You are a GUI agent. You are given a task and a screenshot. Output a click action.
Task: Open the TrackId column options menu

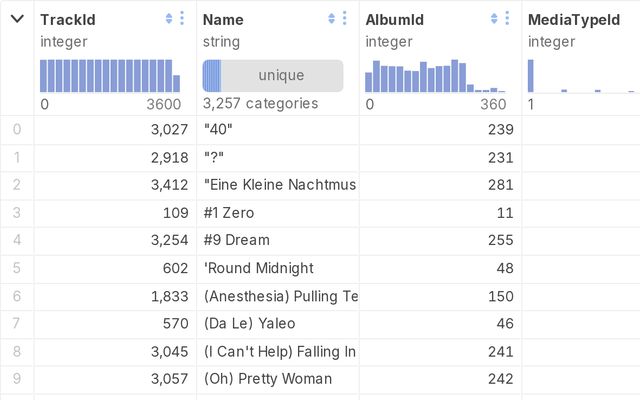(182, 19)
